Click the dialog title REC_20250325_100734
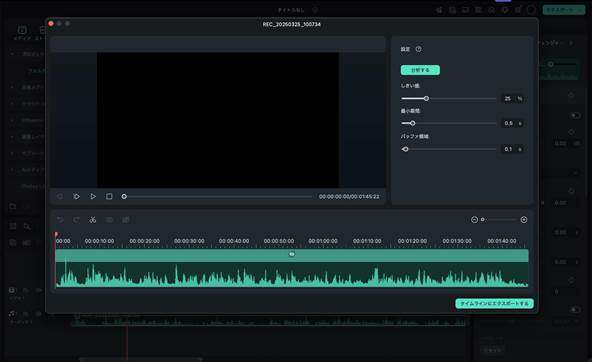Viewport: 592px width, 362px height. (x=291, y=24)
